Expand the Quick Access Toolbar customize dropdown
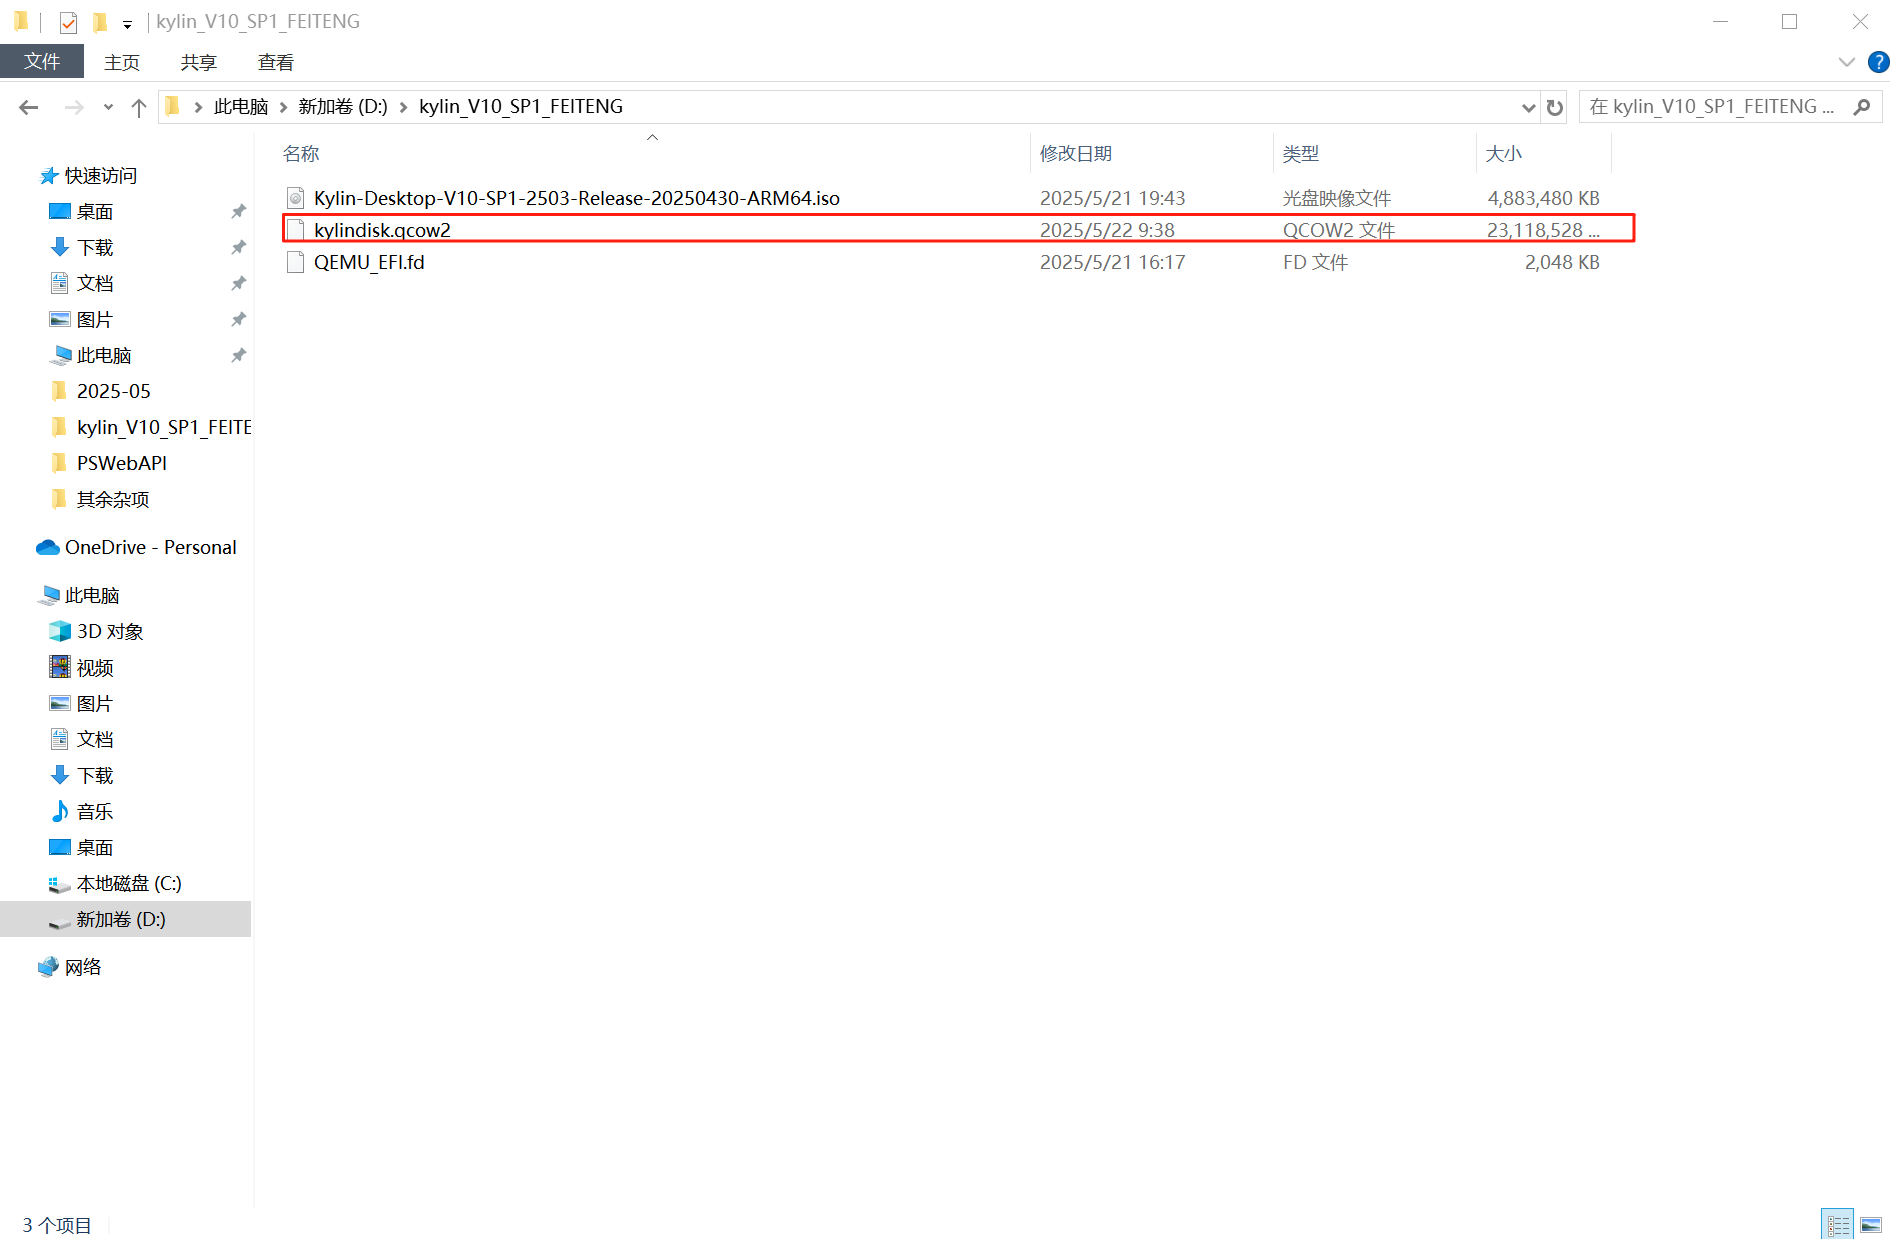Image resolution: width=1890 pixels, height=1239 pixels. coord(127,24)
